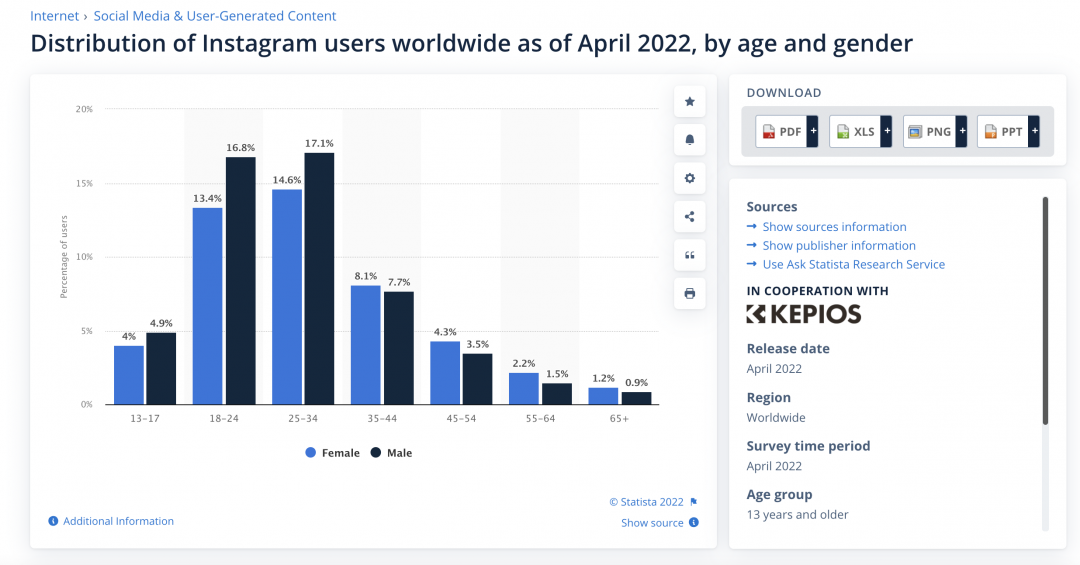The width and height of the screenshot is (1080, 565).
Task: Click the print icon
Action: point(689,294)
